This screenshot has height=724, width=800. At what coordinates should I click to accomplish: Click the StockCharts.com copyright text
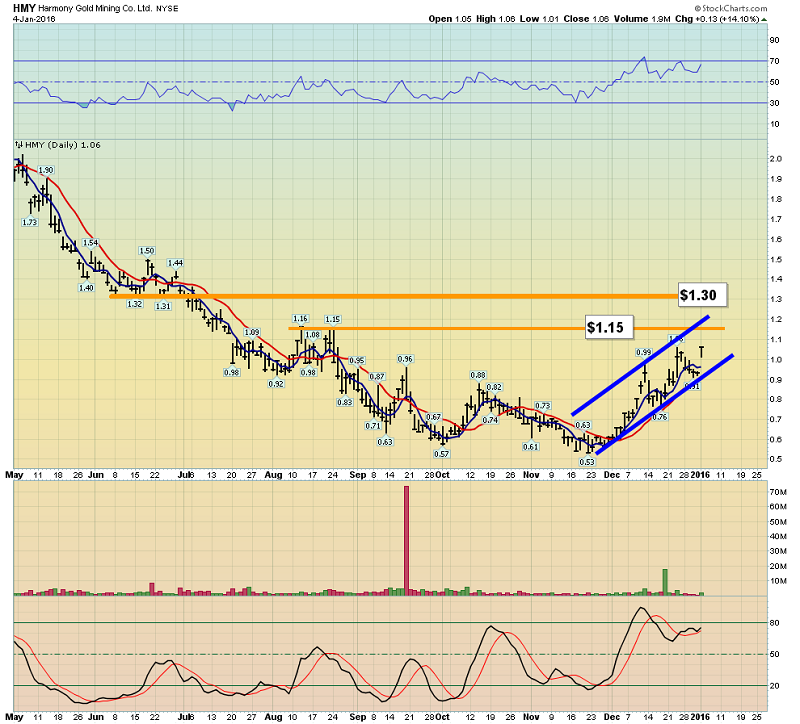click(x=731, y=8)
